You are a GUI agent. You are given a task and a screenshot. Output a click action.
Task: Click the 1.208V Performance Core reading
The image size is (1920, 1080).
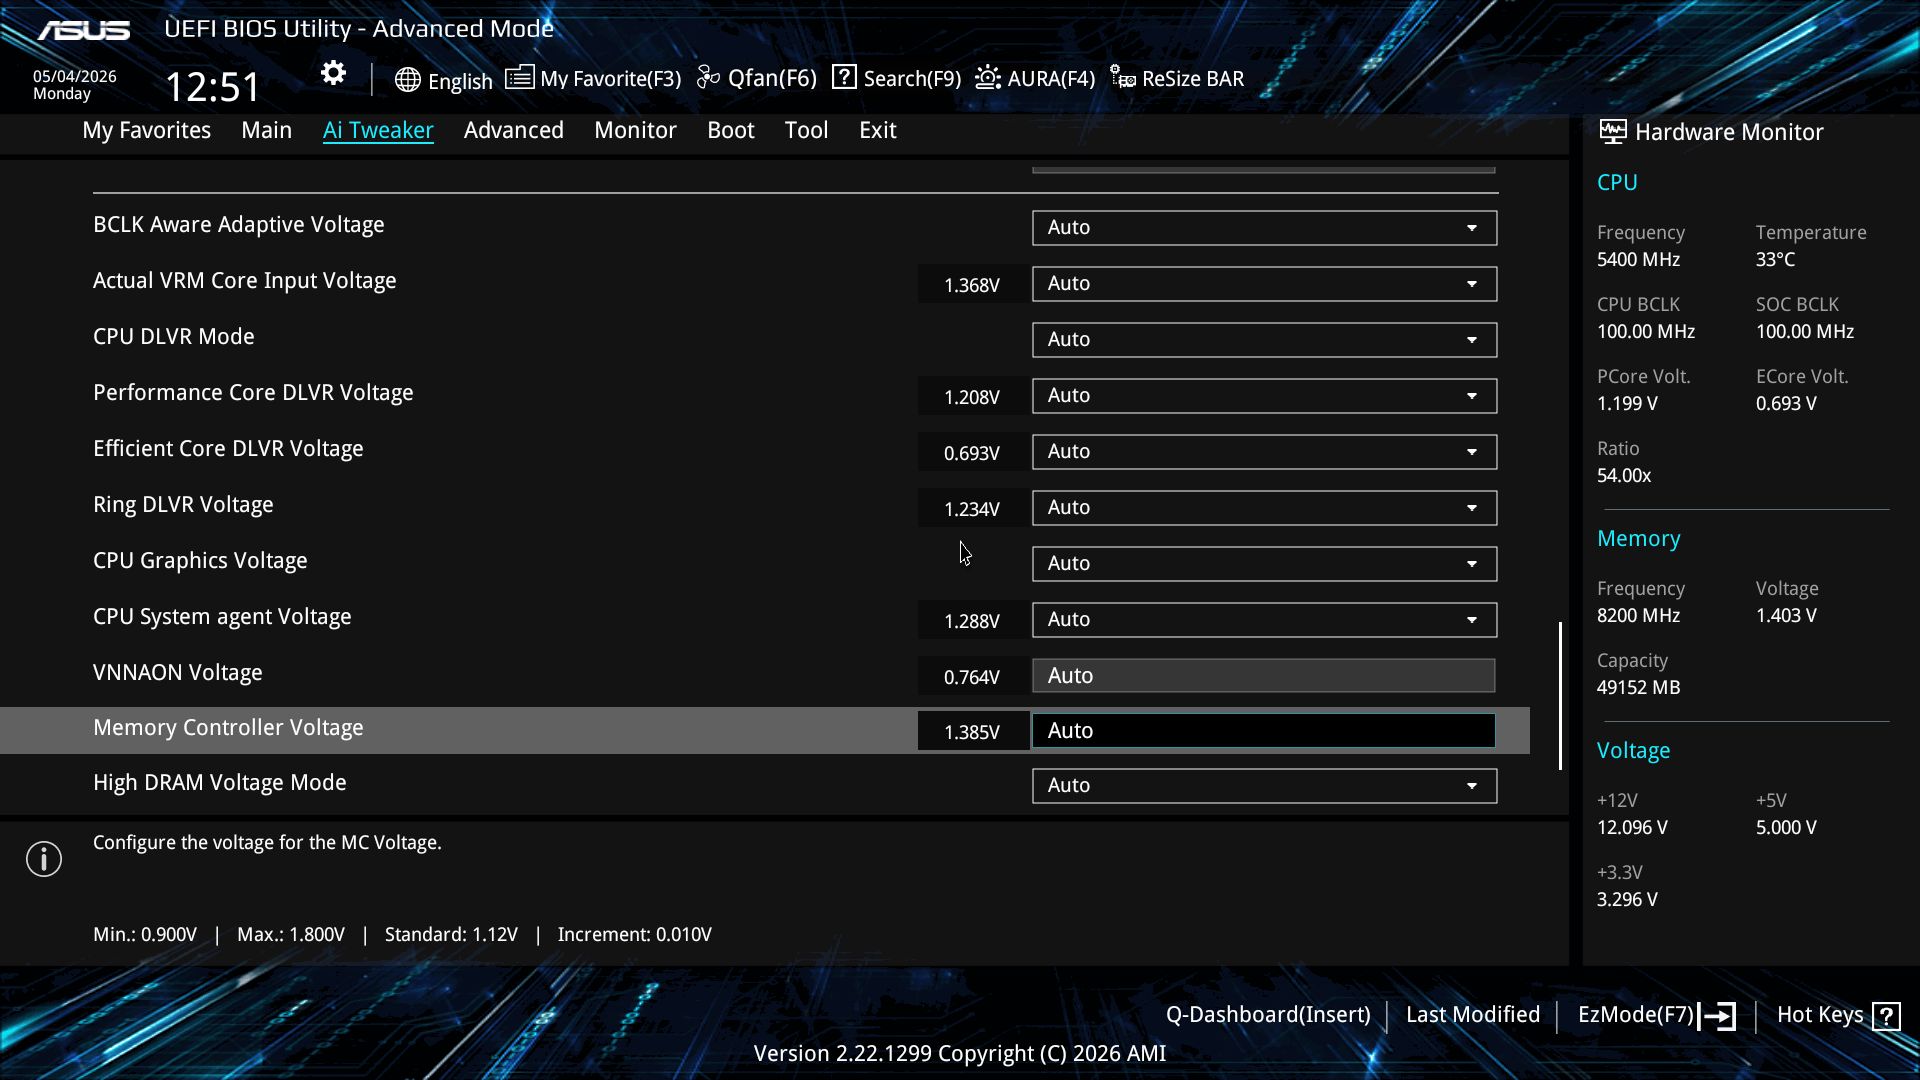click(972, 397)
